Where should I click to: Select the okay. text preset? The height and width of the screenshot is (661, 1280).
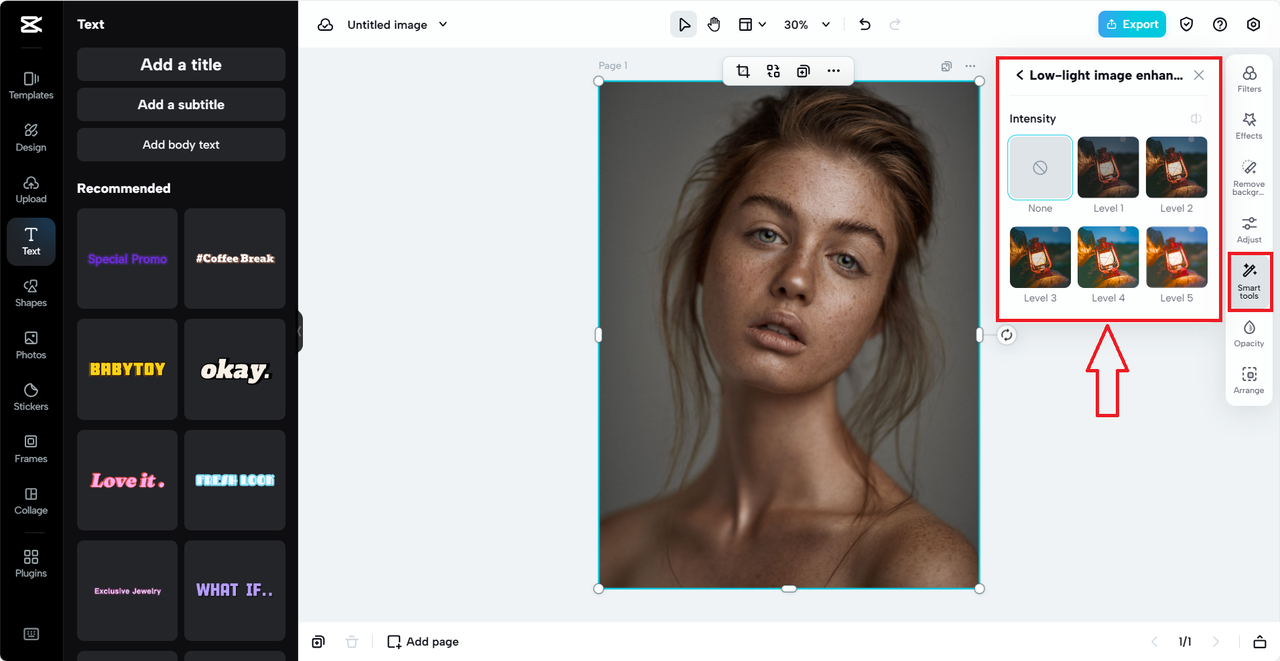(x=235, y=369)
